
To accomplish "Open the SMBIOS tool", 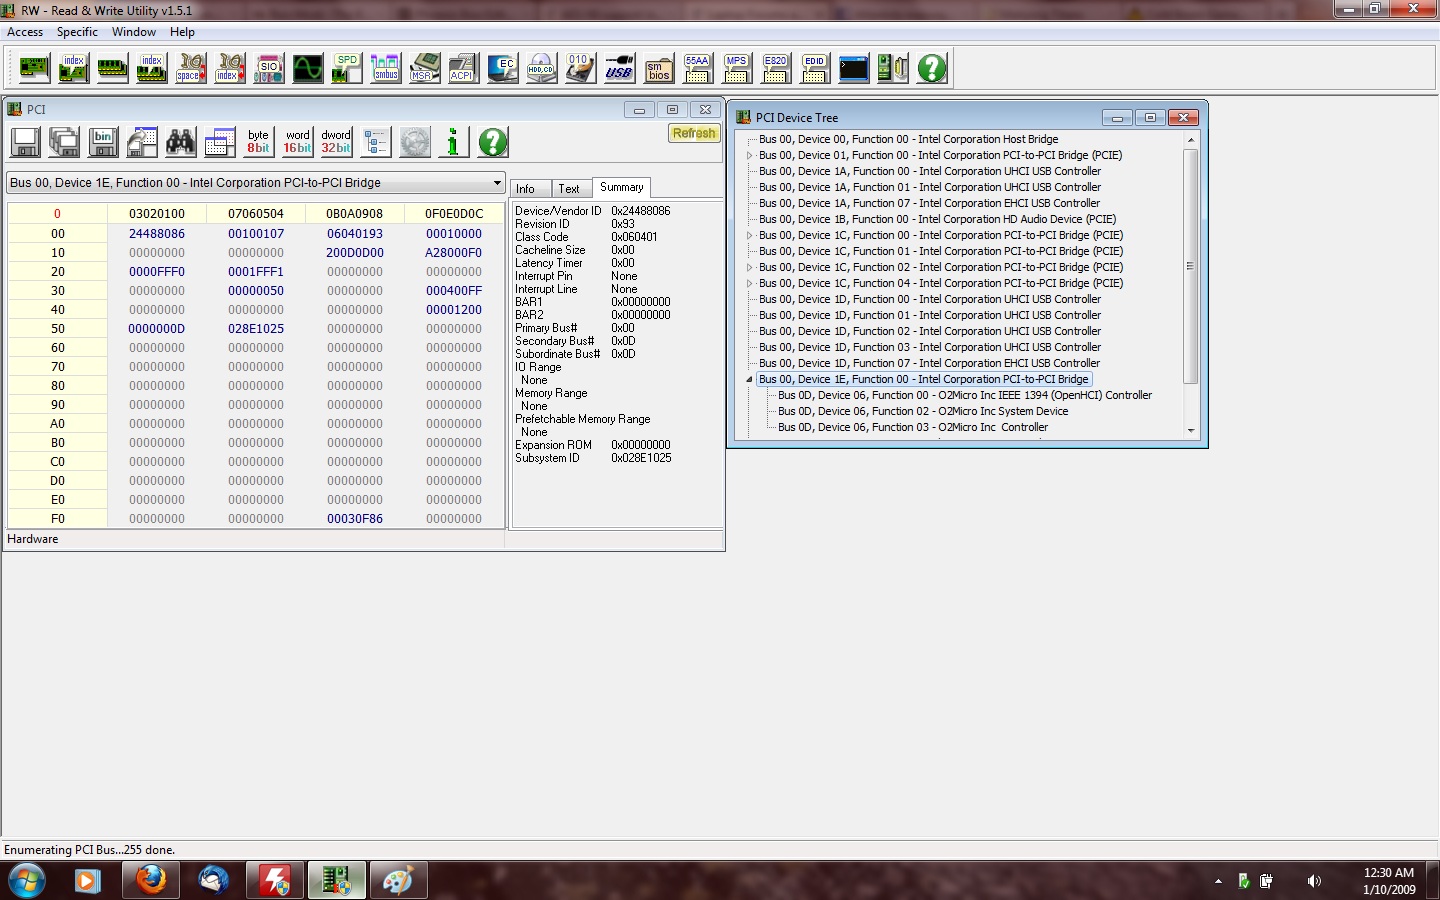I will tap(658, 68).
